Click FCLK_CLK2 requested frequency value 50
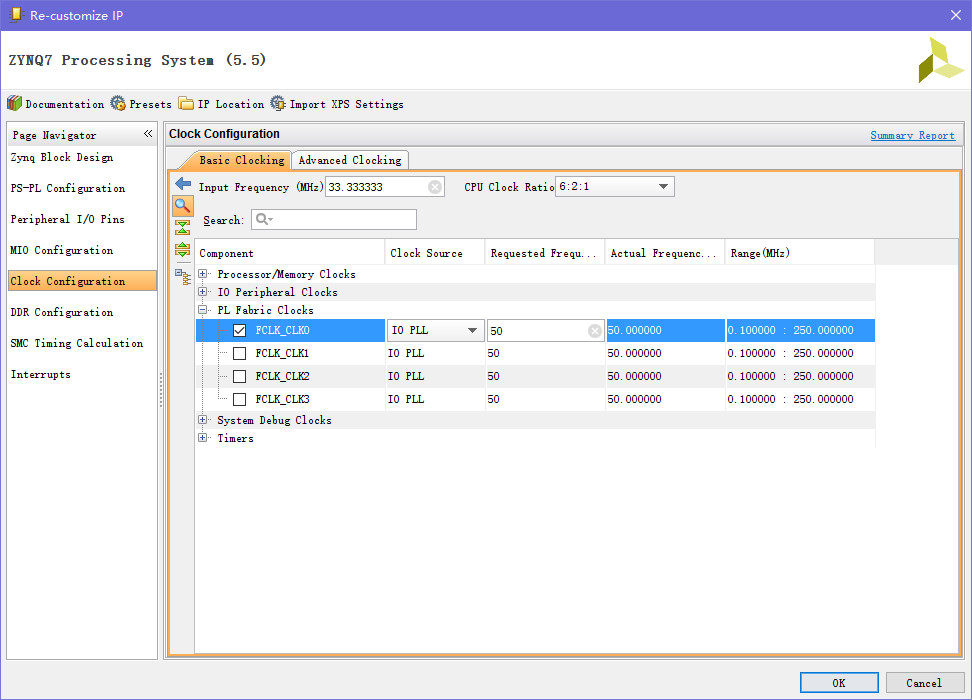Viewport: 972px width, 700px height. 544,376
